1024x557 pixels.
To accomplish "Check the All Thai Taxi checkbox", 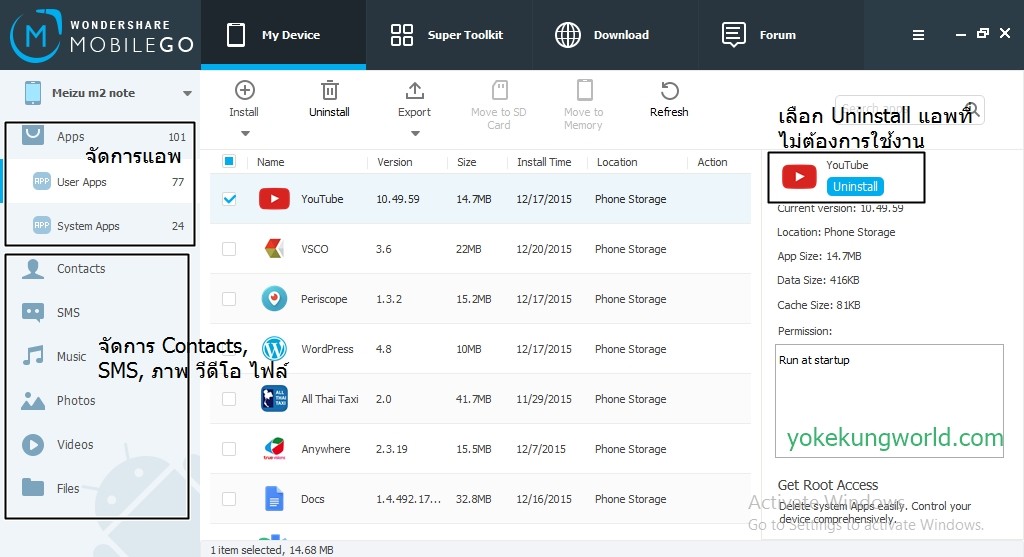I will click(x=229, y=399).
